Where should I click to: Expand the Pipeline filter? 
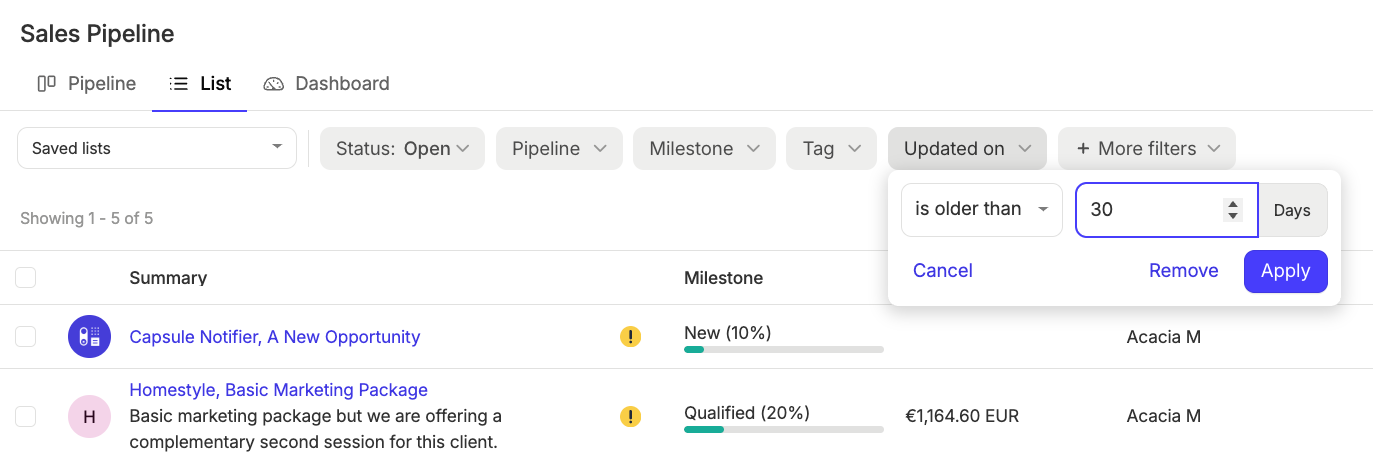(x=559, y=148)
